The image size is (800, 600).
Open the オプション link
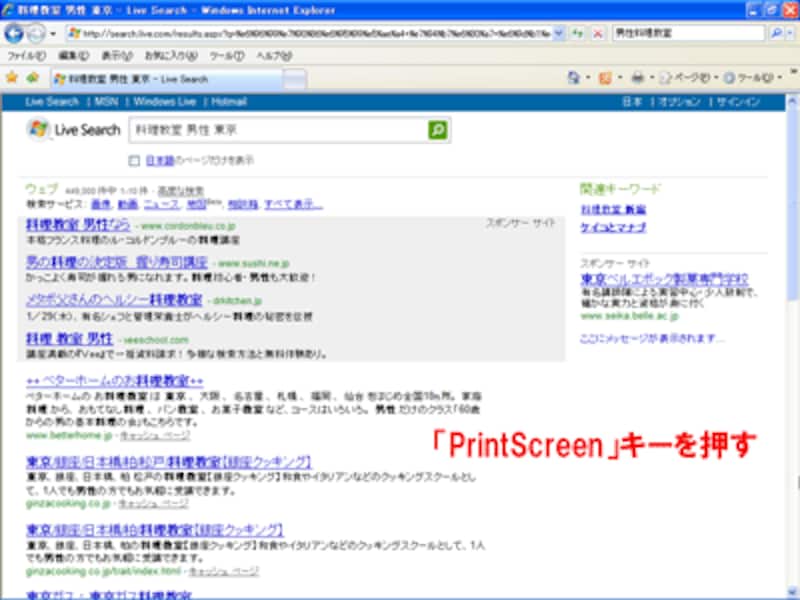coord(679,102)
